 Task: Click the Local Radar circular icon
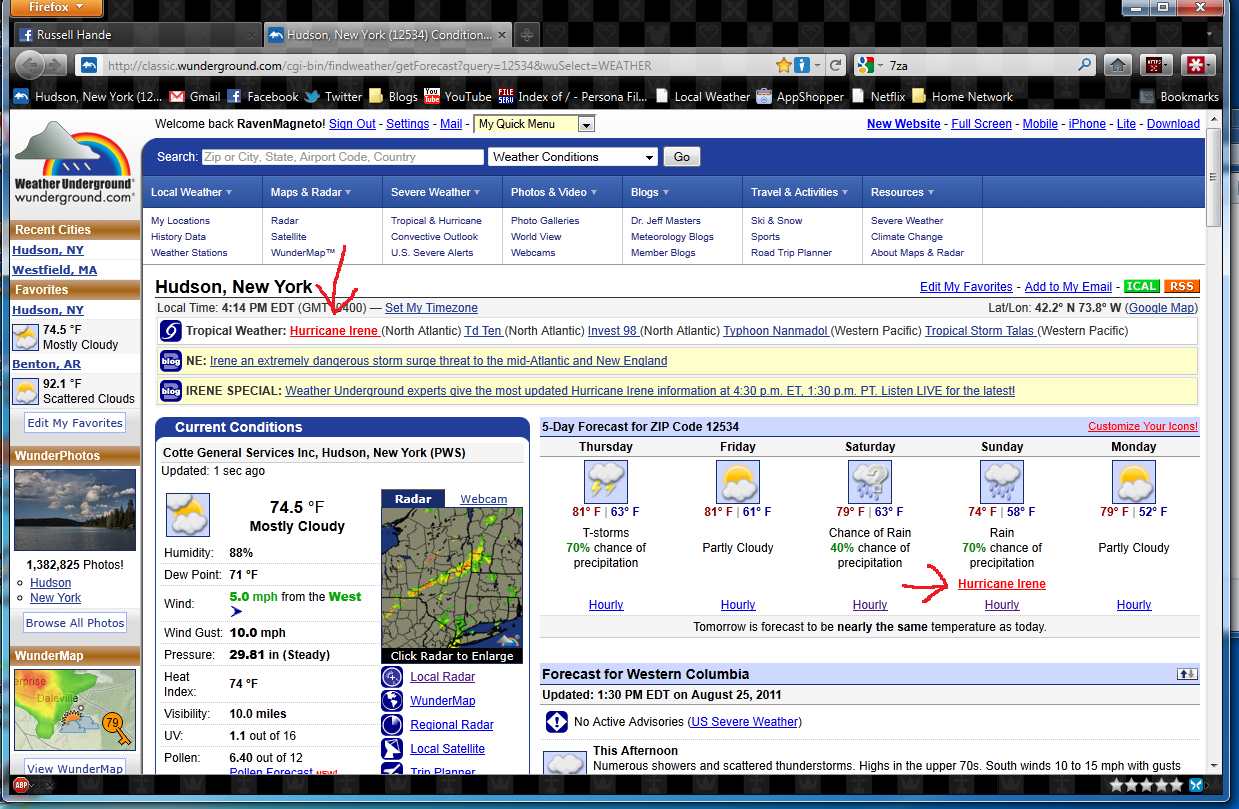(x=392, y=677)
